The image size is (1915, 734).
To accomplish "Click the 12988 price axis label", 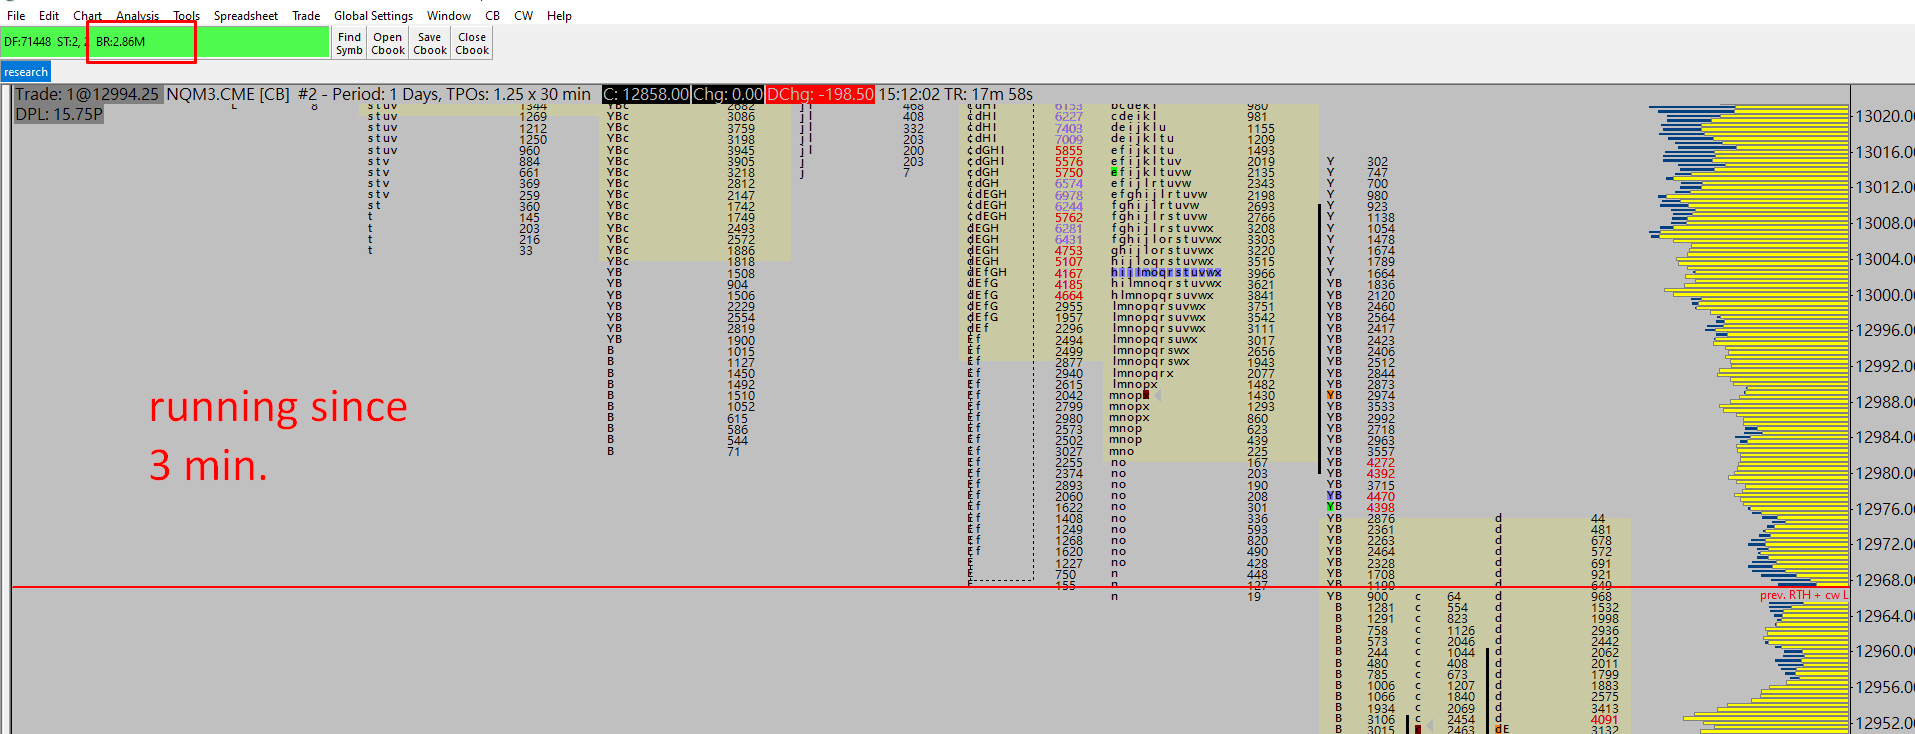I will (1885, 402).
